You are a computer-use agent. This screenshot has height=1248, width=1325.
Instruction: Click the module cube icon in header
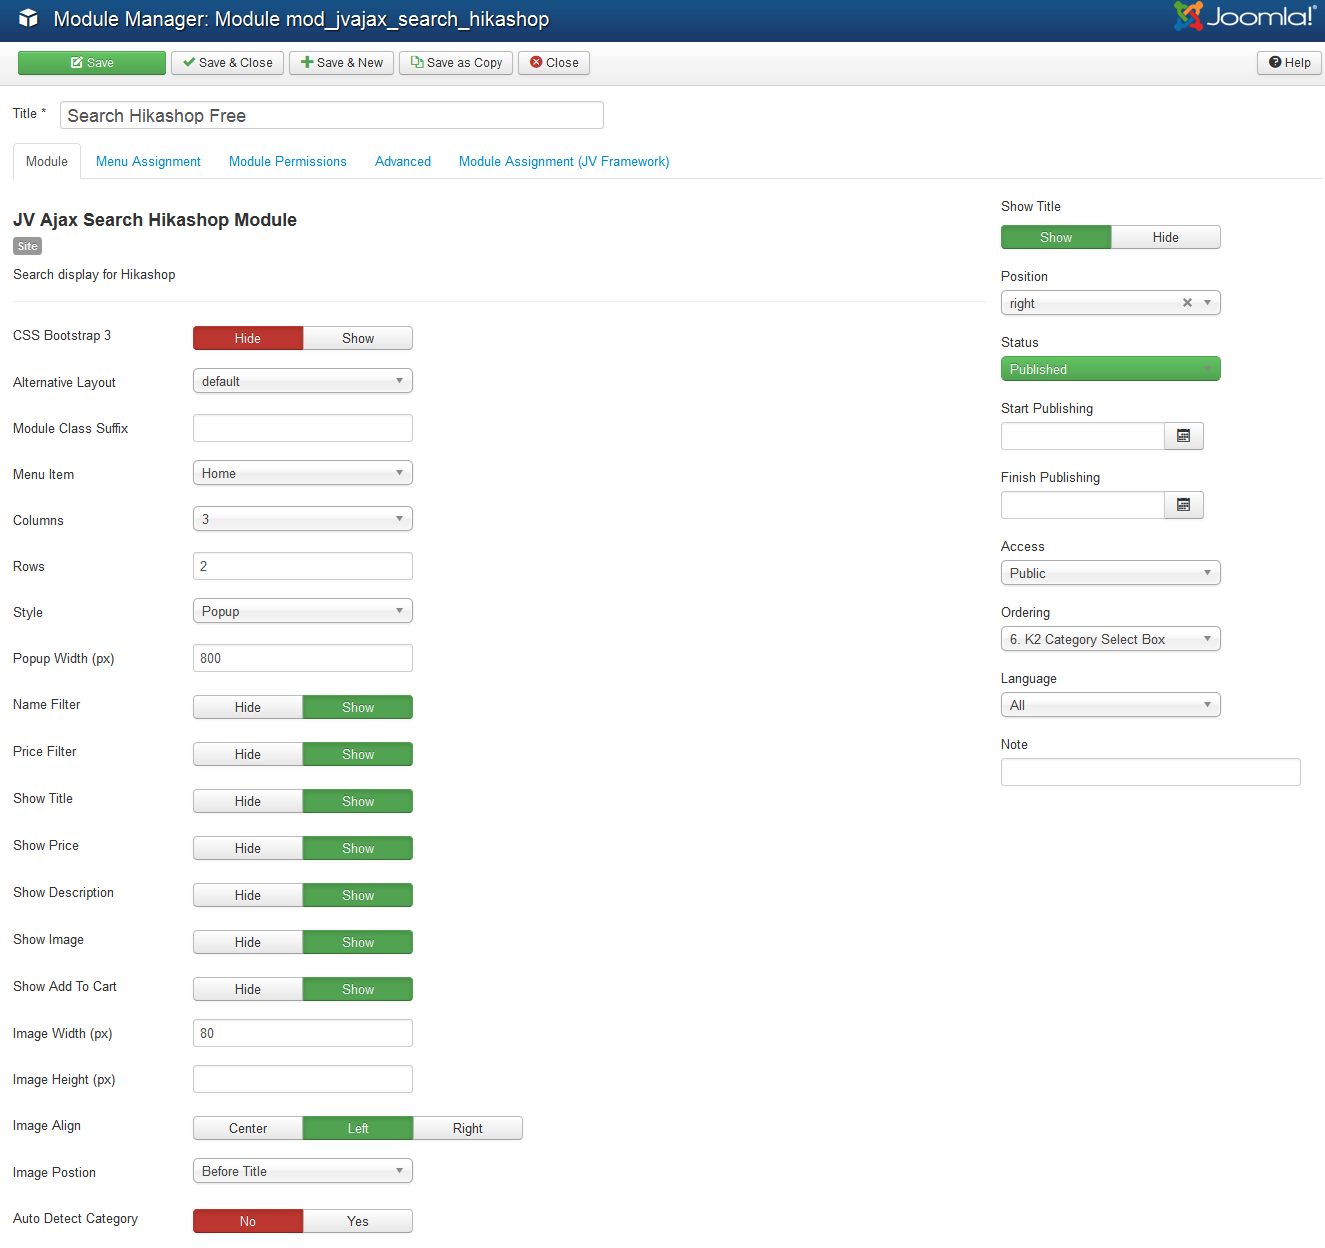28,18
